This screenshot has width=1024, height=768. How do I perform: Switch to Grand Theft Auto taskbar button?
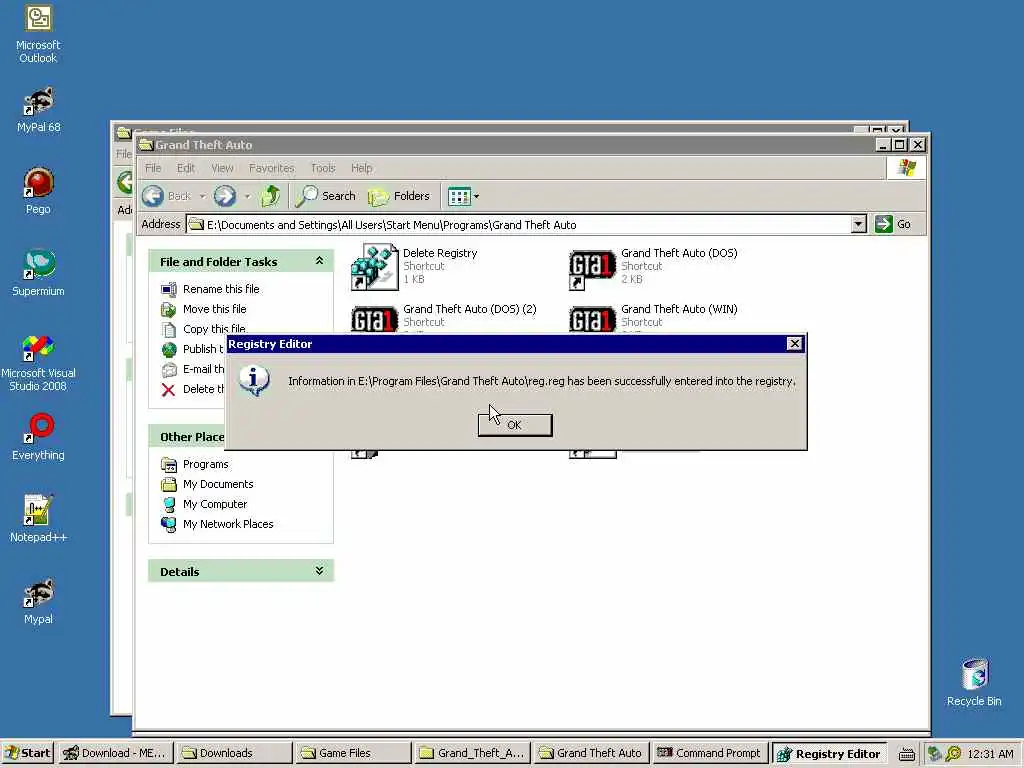point(590,753)
